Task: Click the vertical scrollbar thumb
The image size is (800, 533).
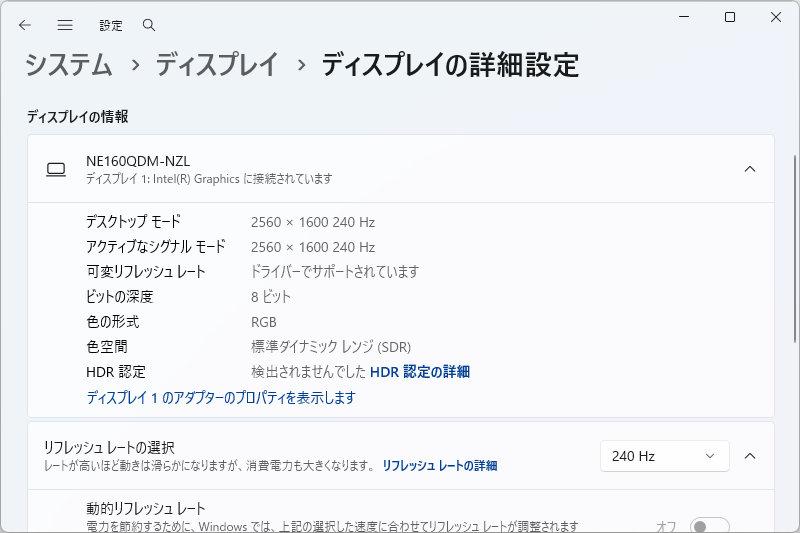Action: (795, 248)
